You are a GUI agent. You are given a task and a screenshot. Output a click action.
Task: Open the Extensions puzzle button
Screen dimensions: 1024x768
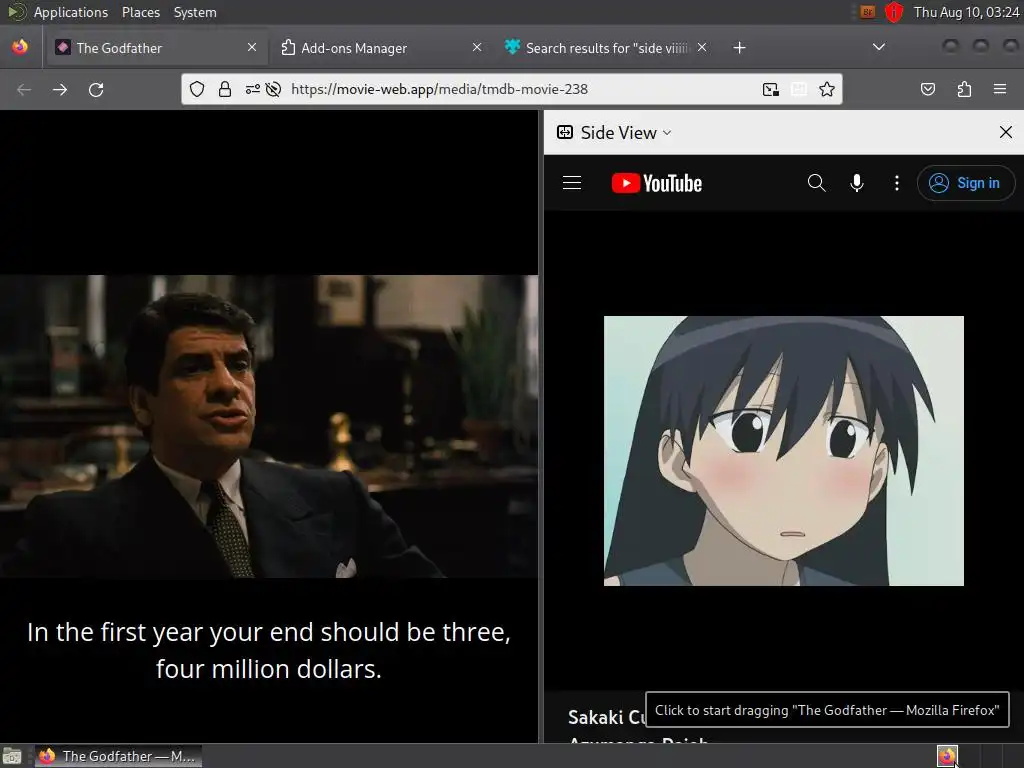[x=964, y=89]
